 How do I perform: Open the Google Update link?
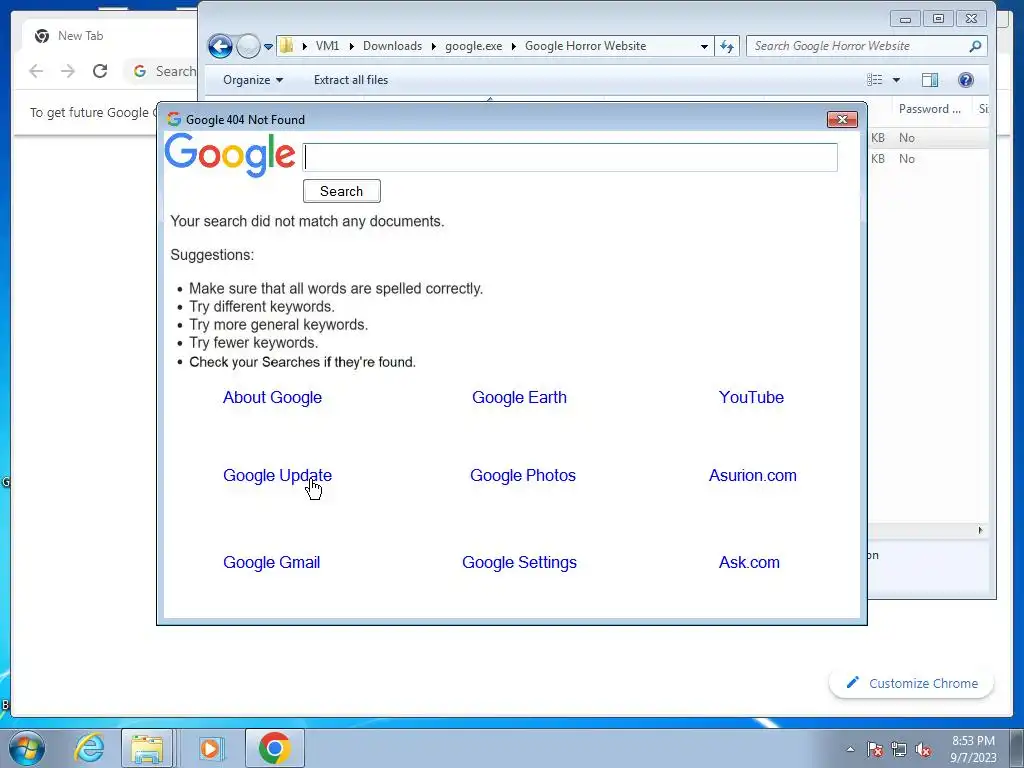click(277, 475)
